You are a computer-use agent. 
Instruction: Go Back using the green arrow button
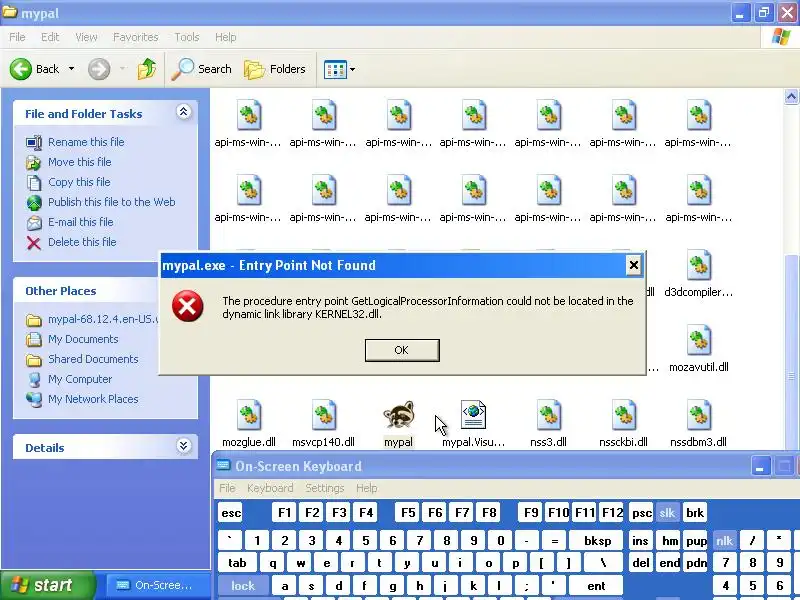click(35, 69)
